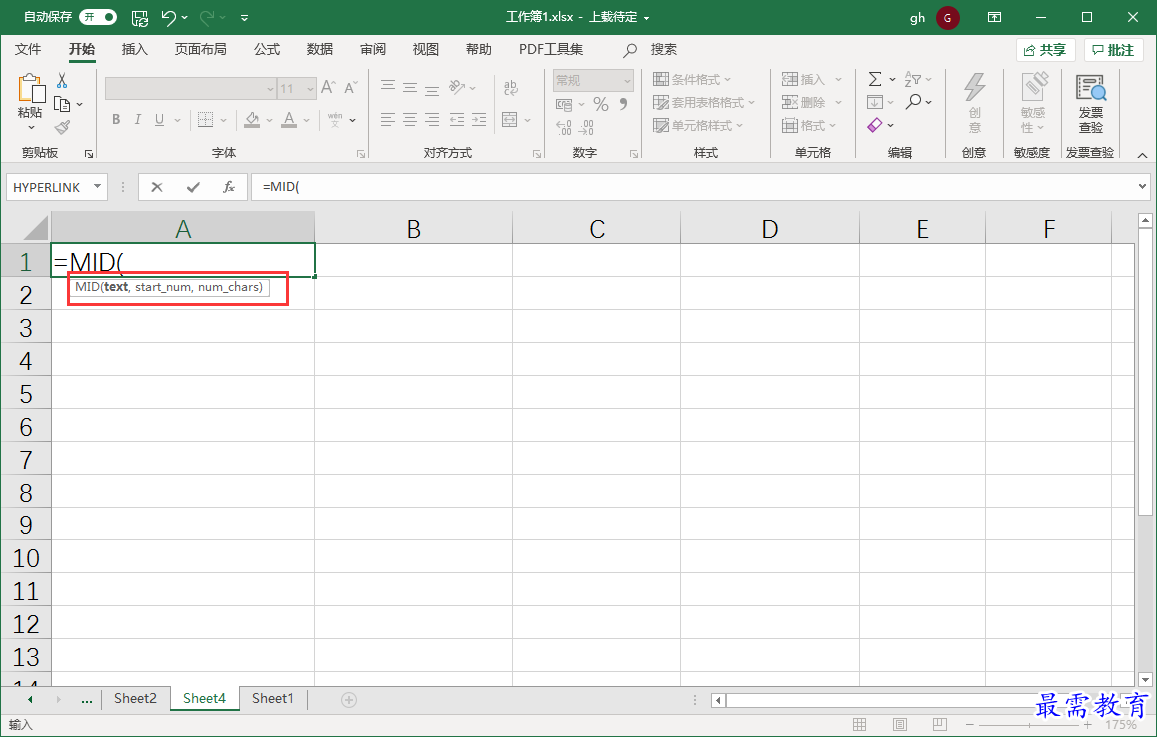Open 单元格样式 cell styles
The width and height of the screenshot is (1157, 737).
tap(698, 125)
